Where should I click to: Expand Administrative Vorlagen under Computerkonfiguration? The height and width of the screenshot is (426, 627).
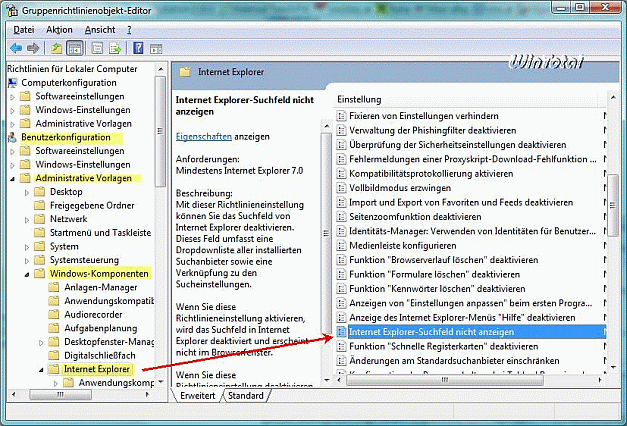[12, 124]
